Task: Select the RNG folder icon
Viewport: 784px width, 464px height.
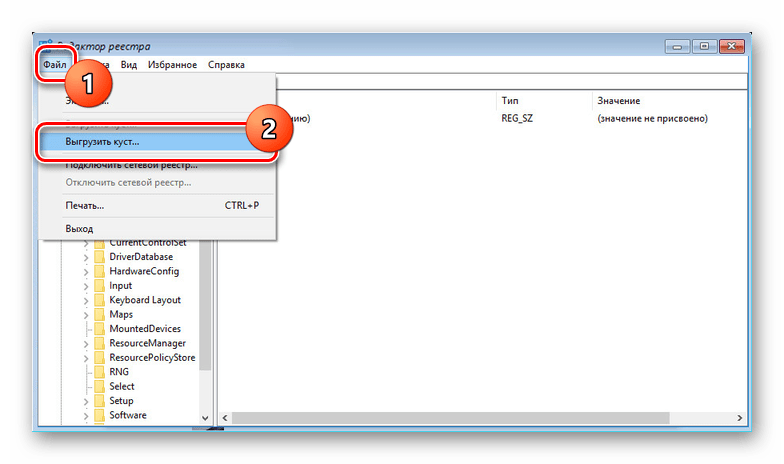Action: click(x=100, y=372)
